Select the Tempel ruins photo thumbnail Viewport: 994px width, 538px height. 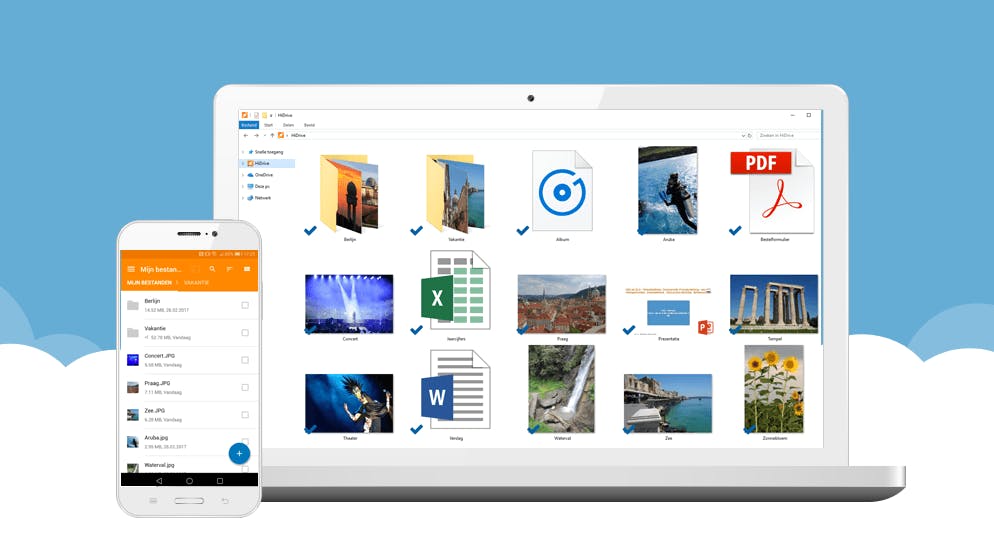point(774,304)
